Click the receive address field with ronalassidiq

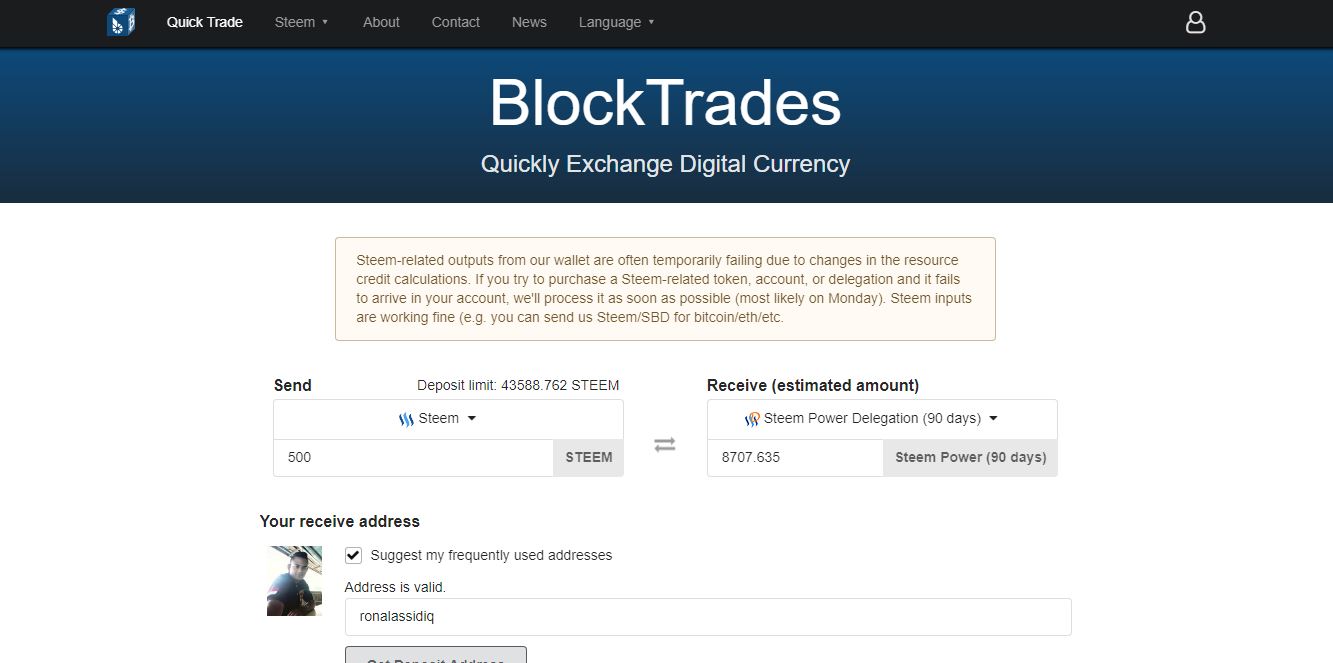[708, 617]
